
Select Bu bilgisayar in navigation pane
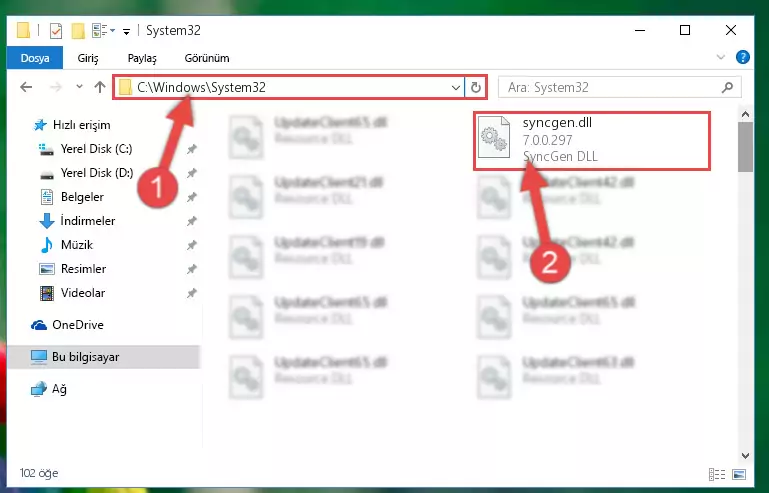point(103,357)
